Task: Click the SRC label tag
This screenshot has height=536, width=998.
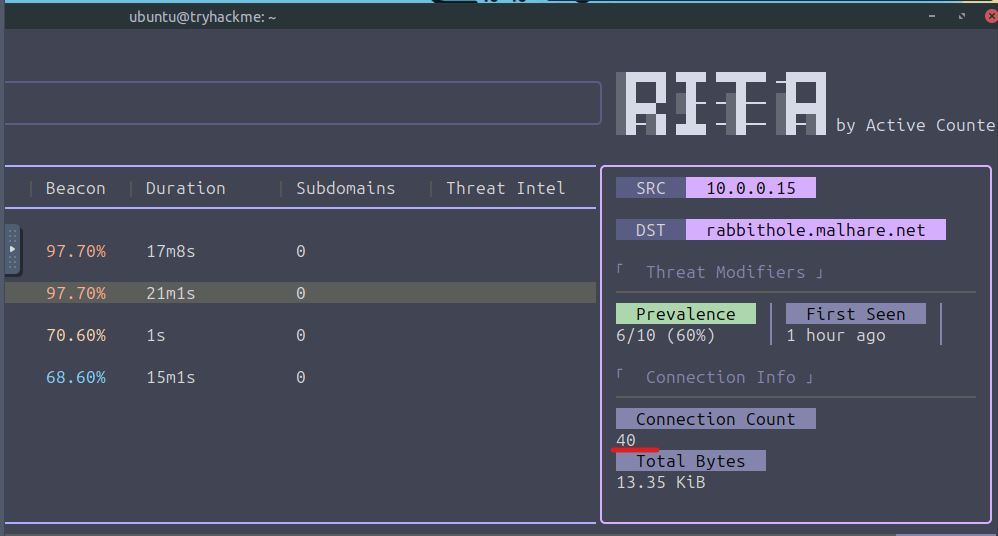Action: coord(650,188)
